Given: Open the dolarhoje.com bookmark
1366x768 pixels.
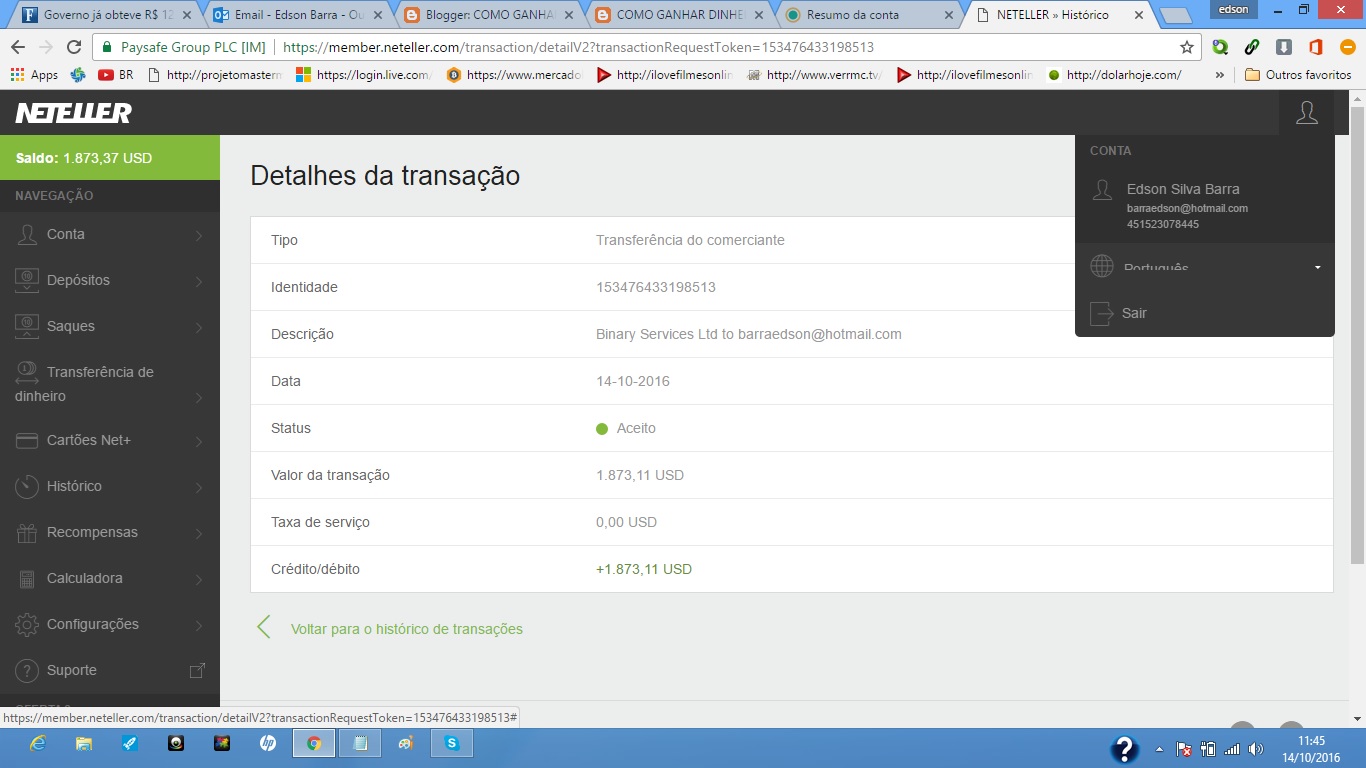Looking at the screenshot, I should [1113, 74].
